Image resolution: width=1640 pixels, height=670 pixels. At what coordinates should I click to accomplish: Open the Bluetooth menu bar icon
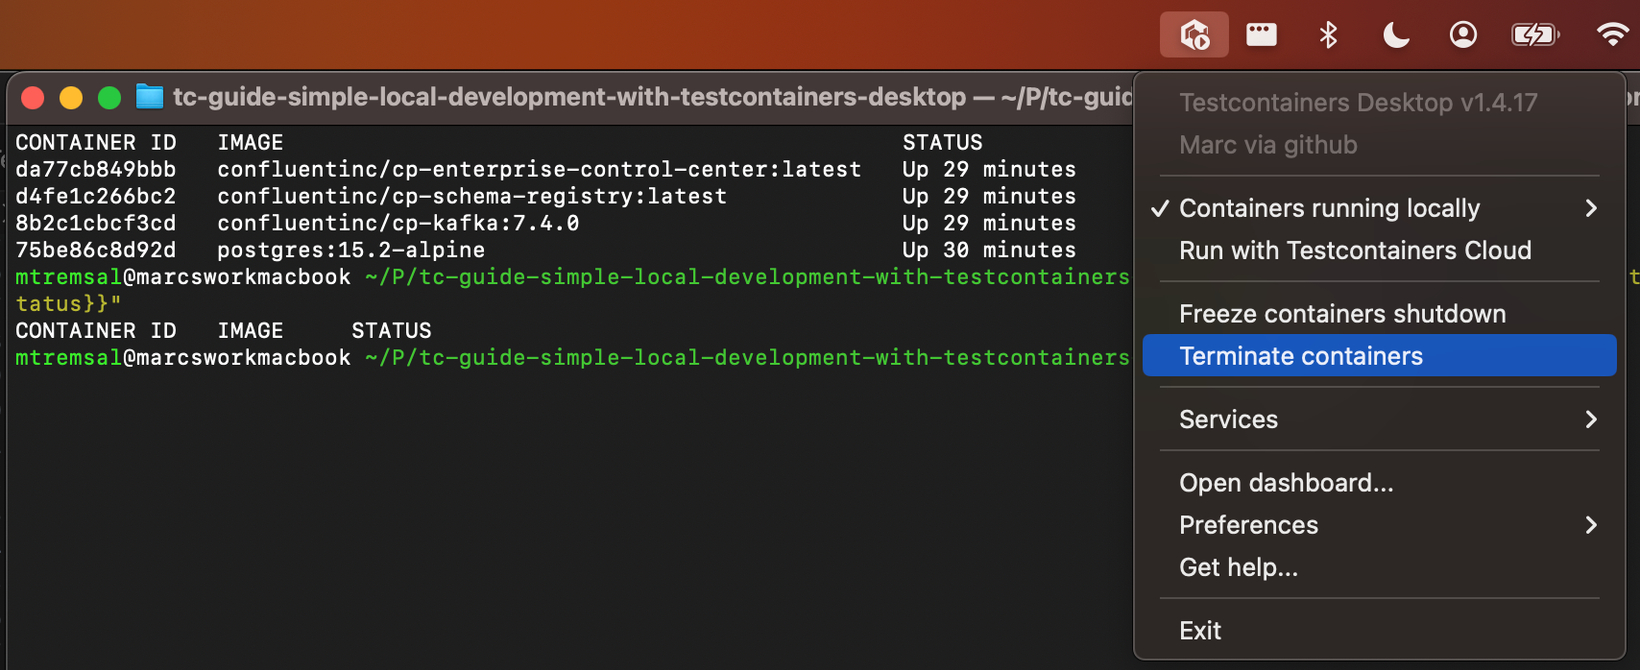coord(1328,35)
